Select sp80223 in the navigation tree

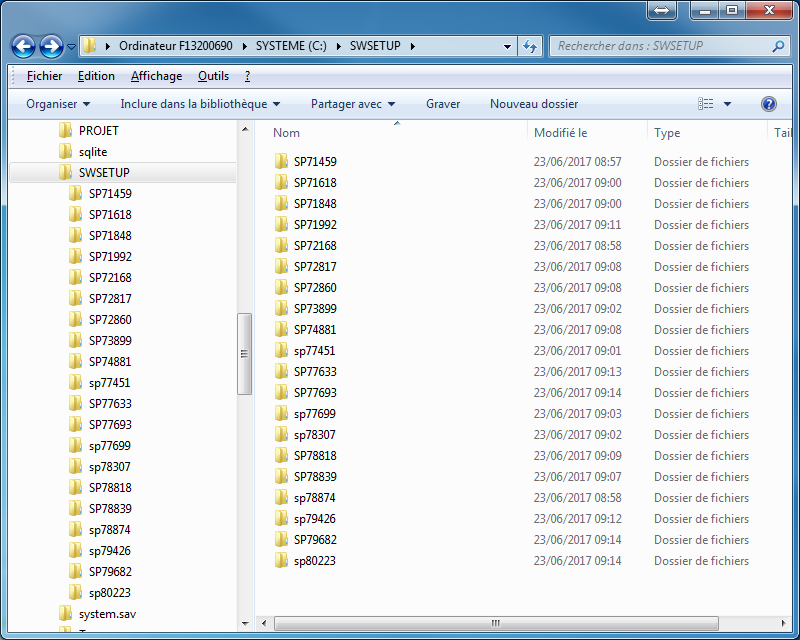click(x=110, y=593)
